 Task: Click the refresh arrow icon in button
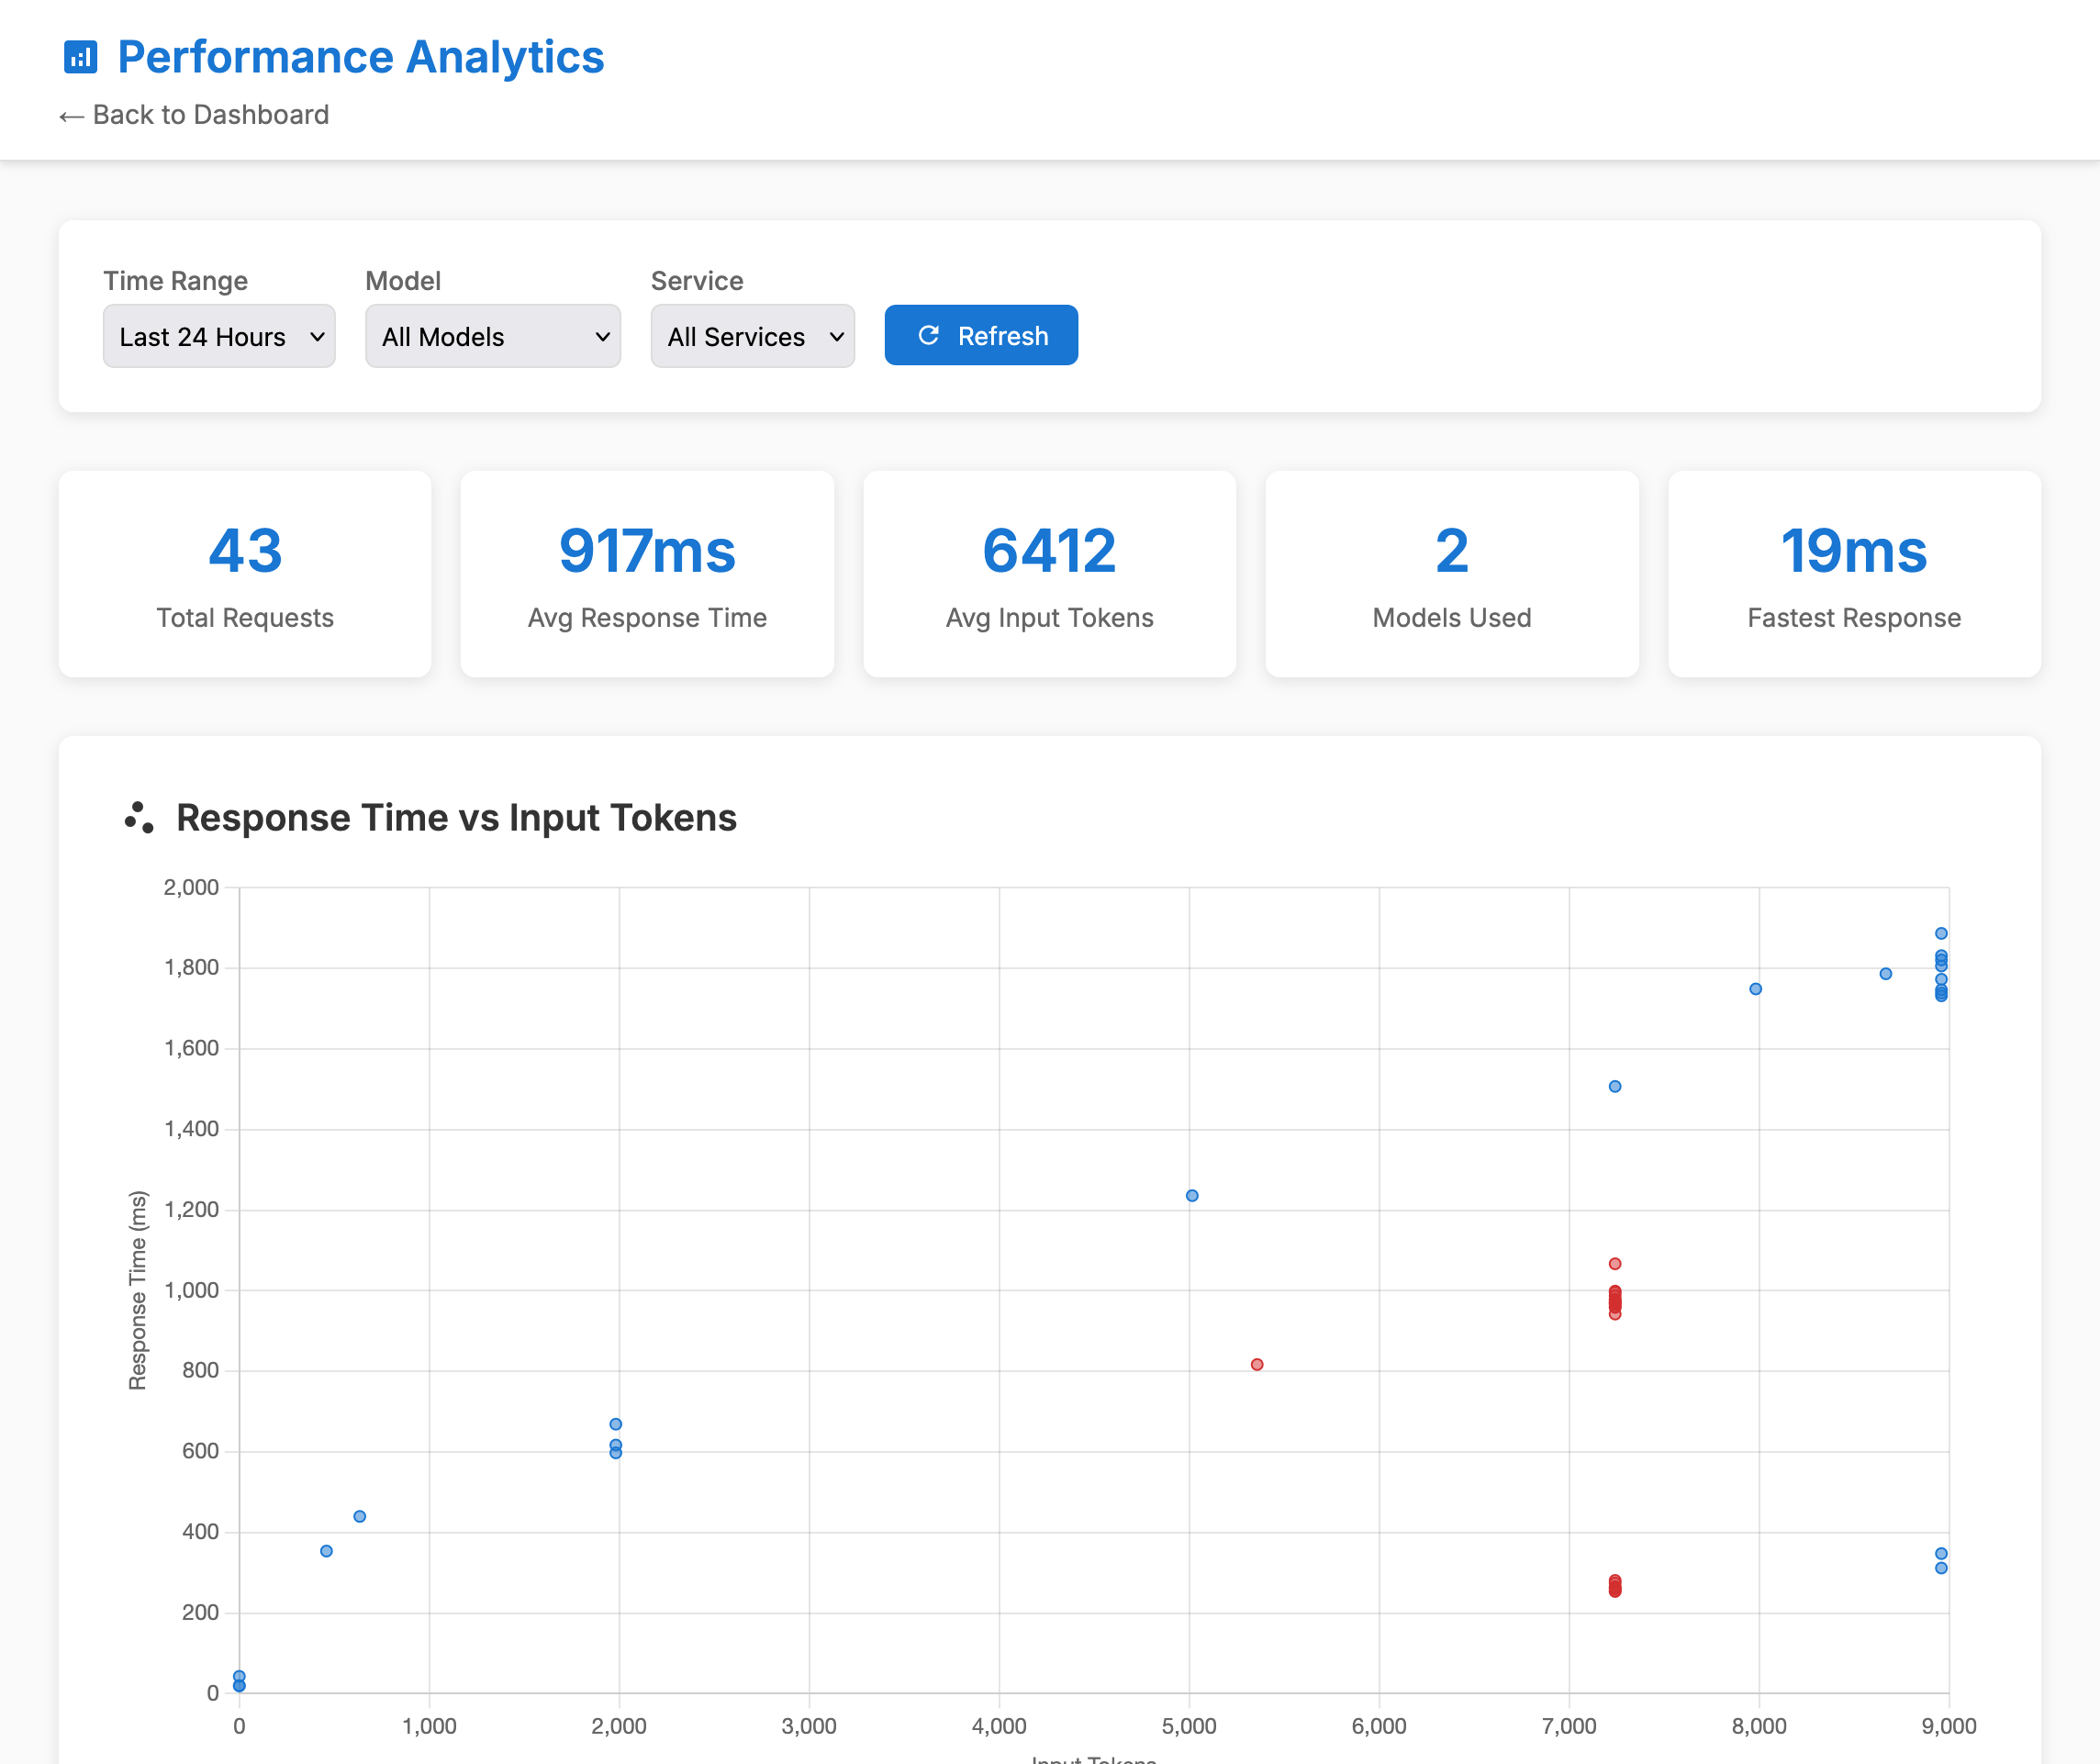[x=928, y=336]
